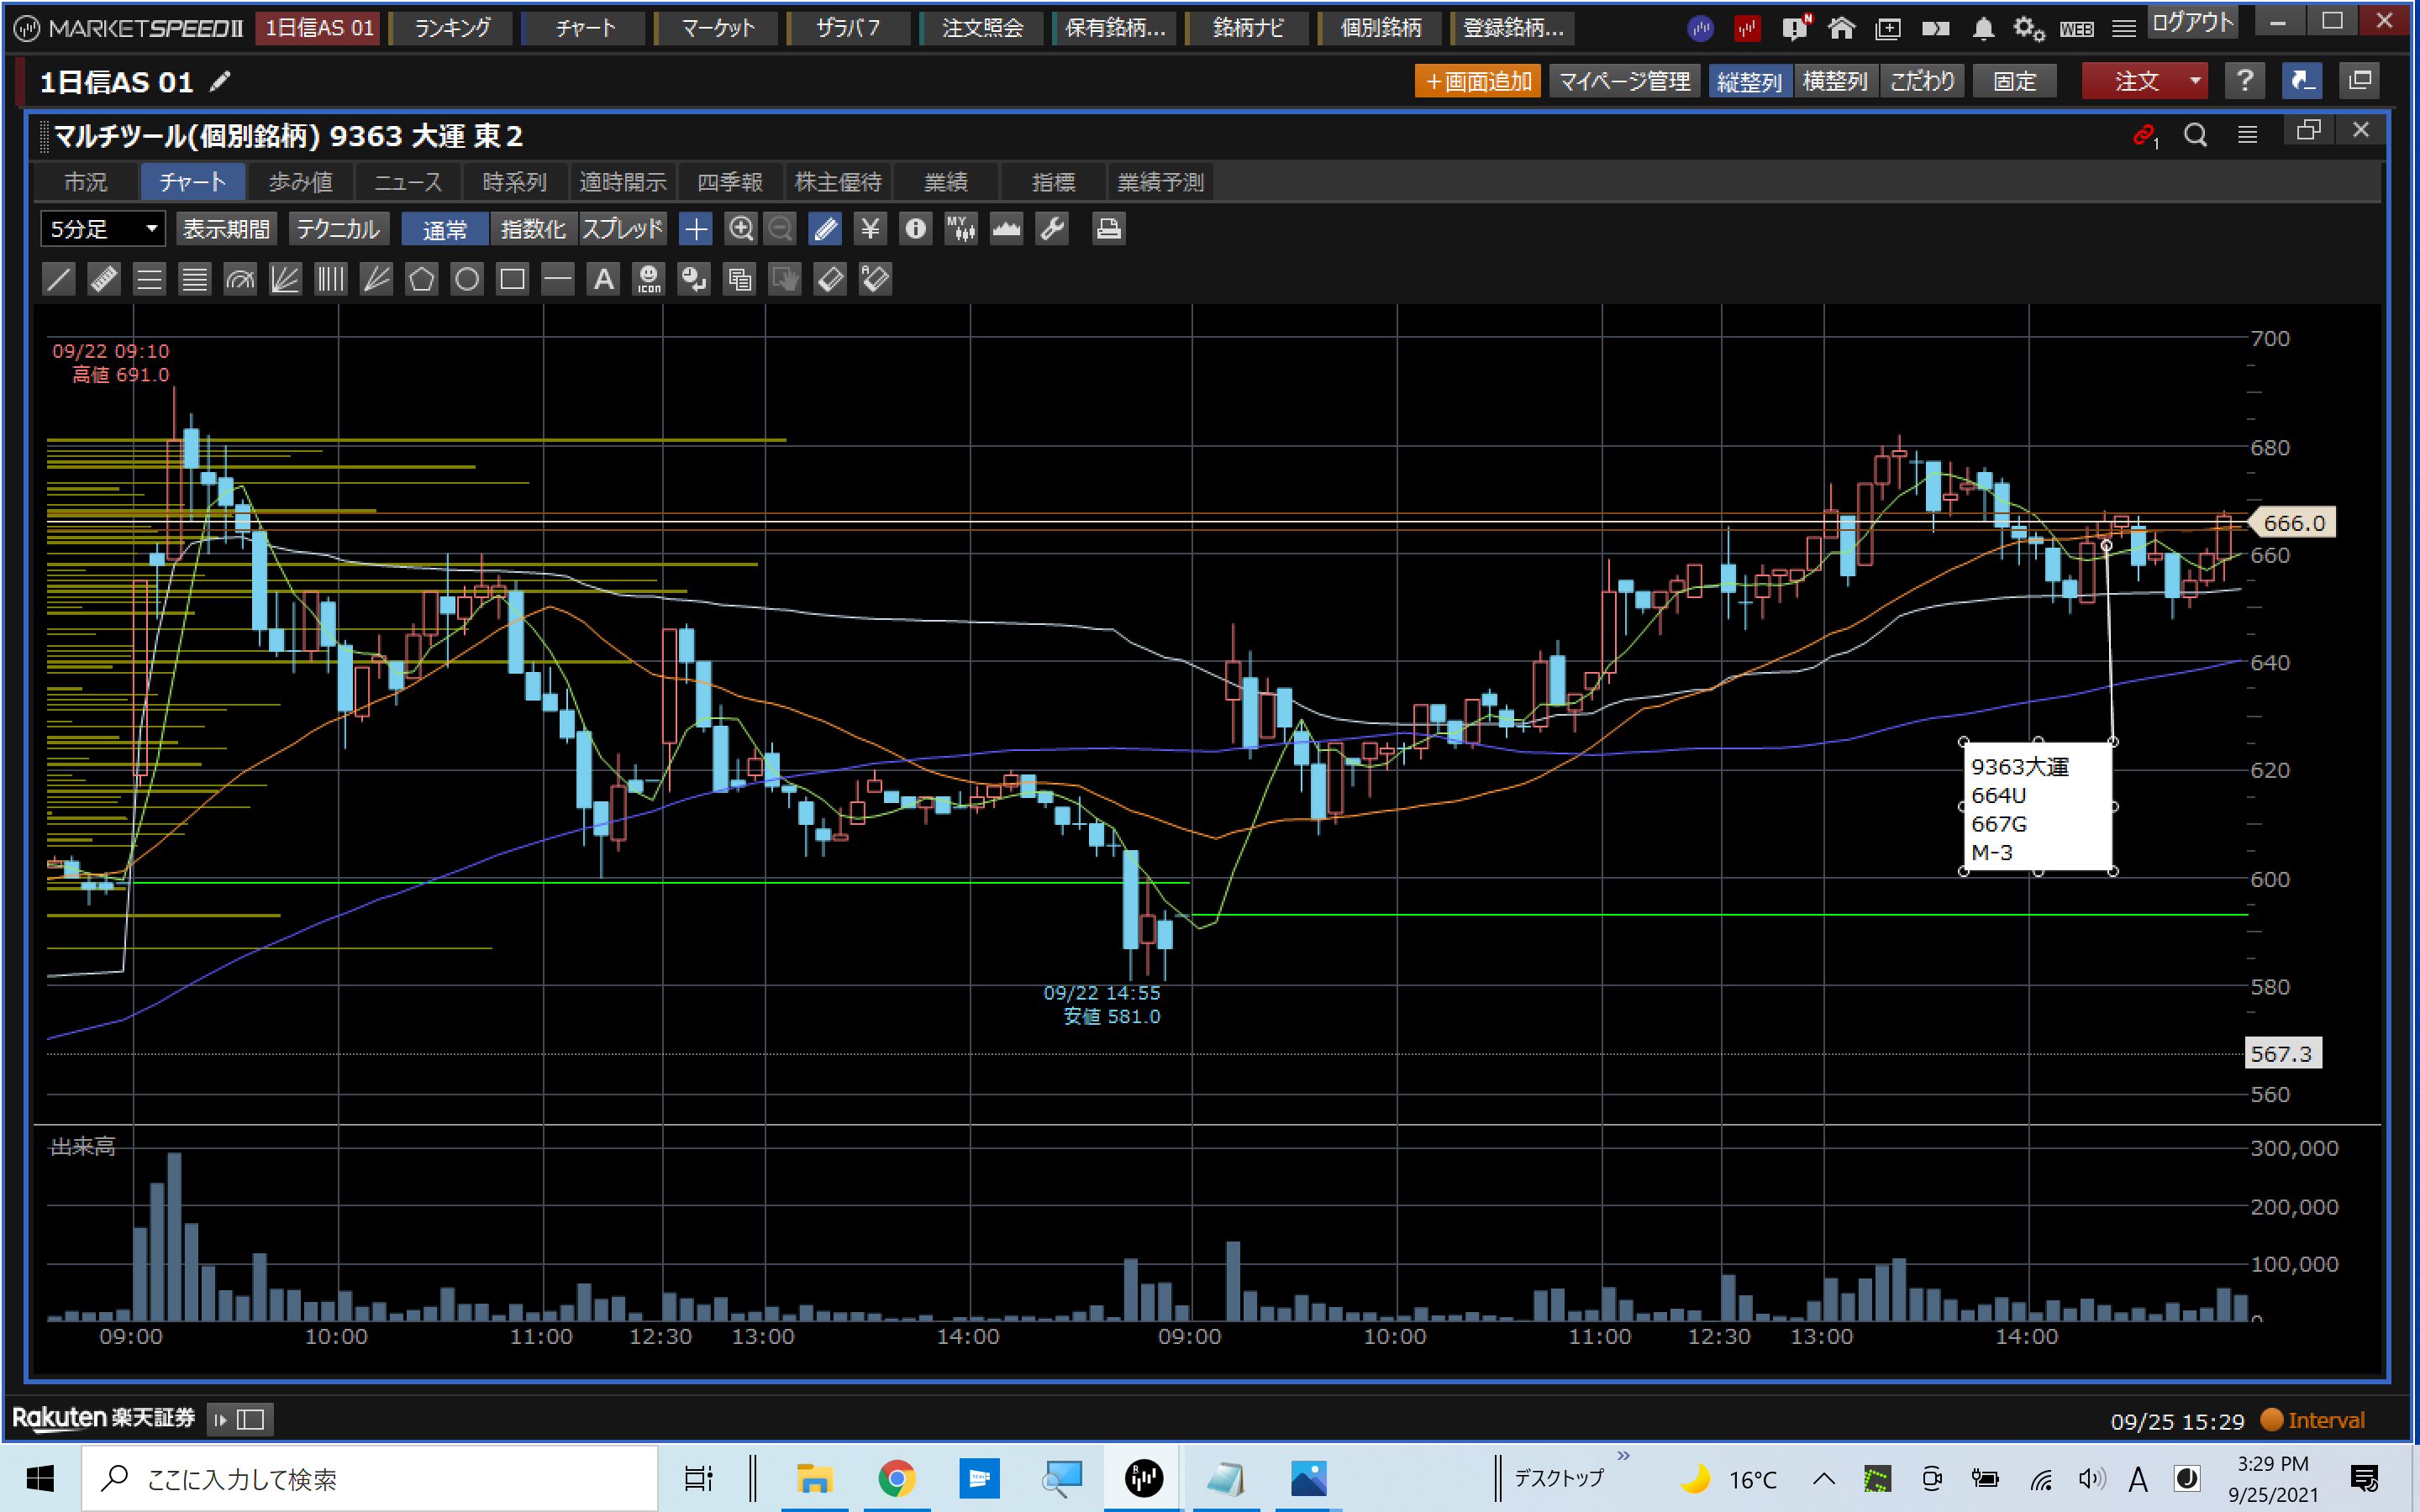2420x1512 pixels.
Task: Switch chart mode to 指数化
Action: click(x=533, y=229)
